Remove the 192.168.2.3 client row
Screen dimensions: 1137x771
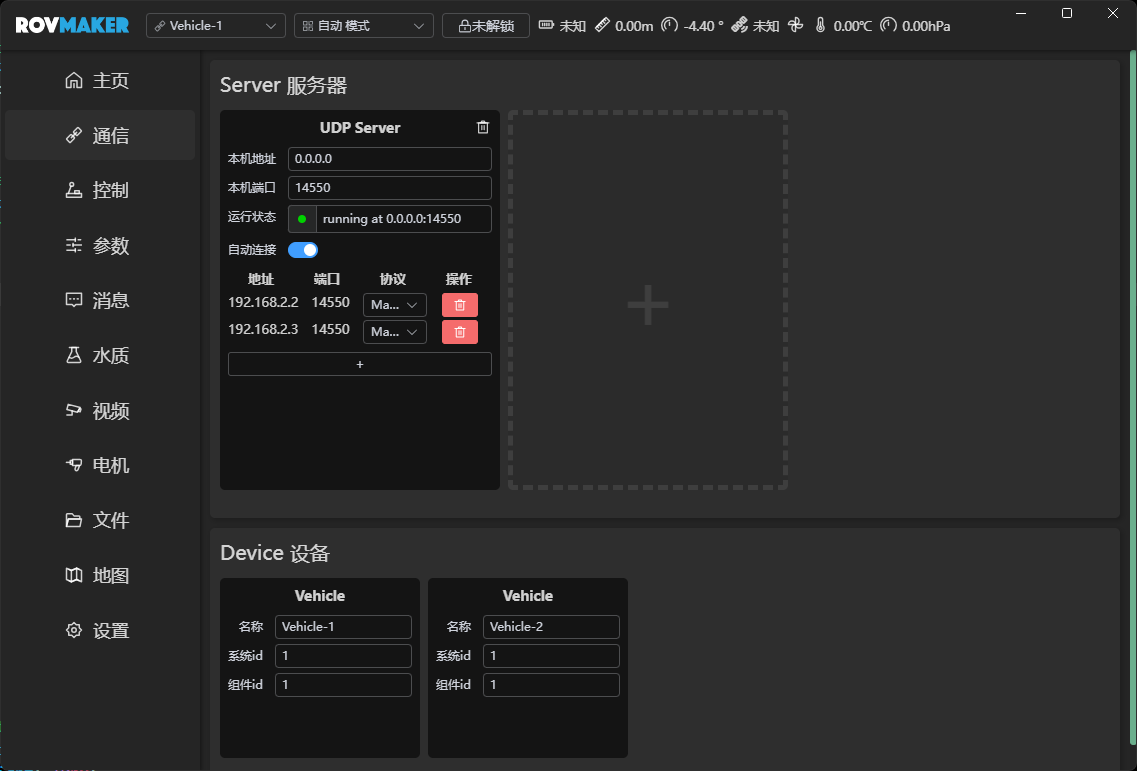[459, 332]
